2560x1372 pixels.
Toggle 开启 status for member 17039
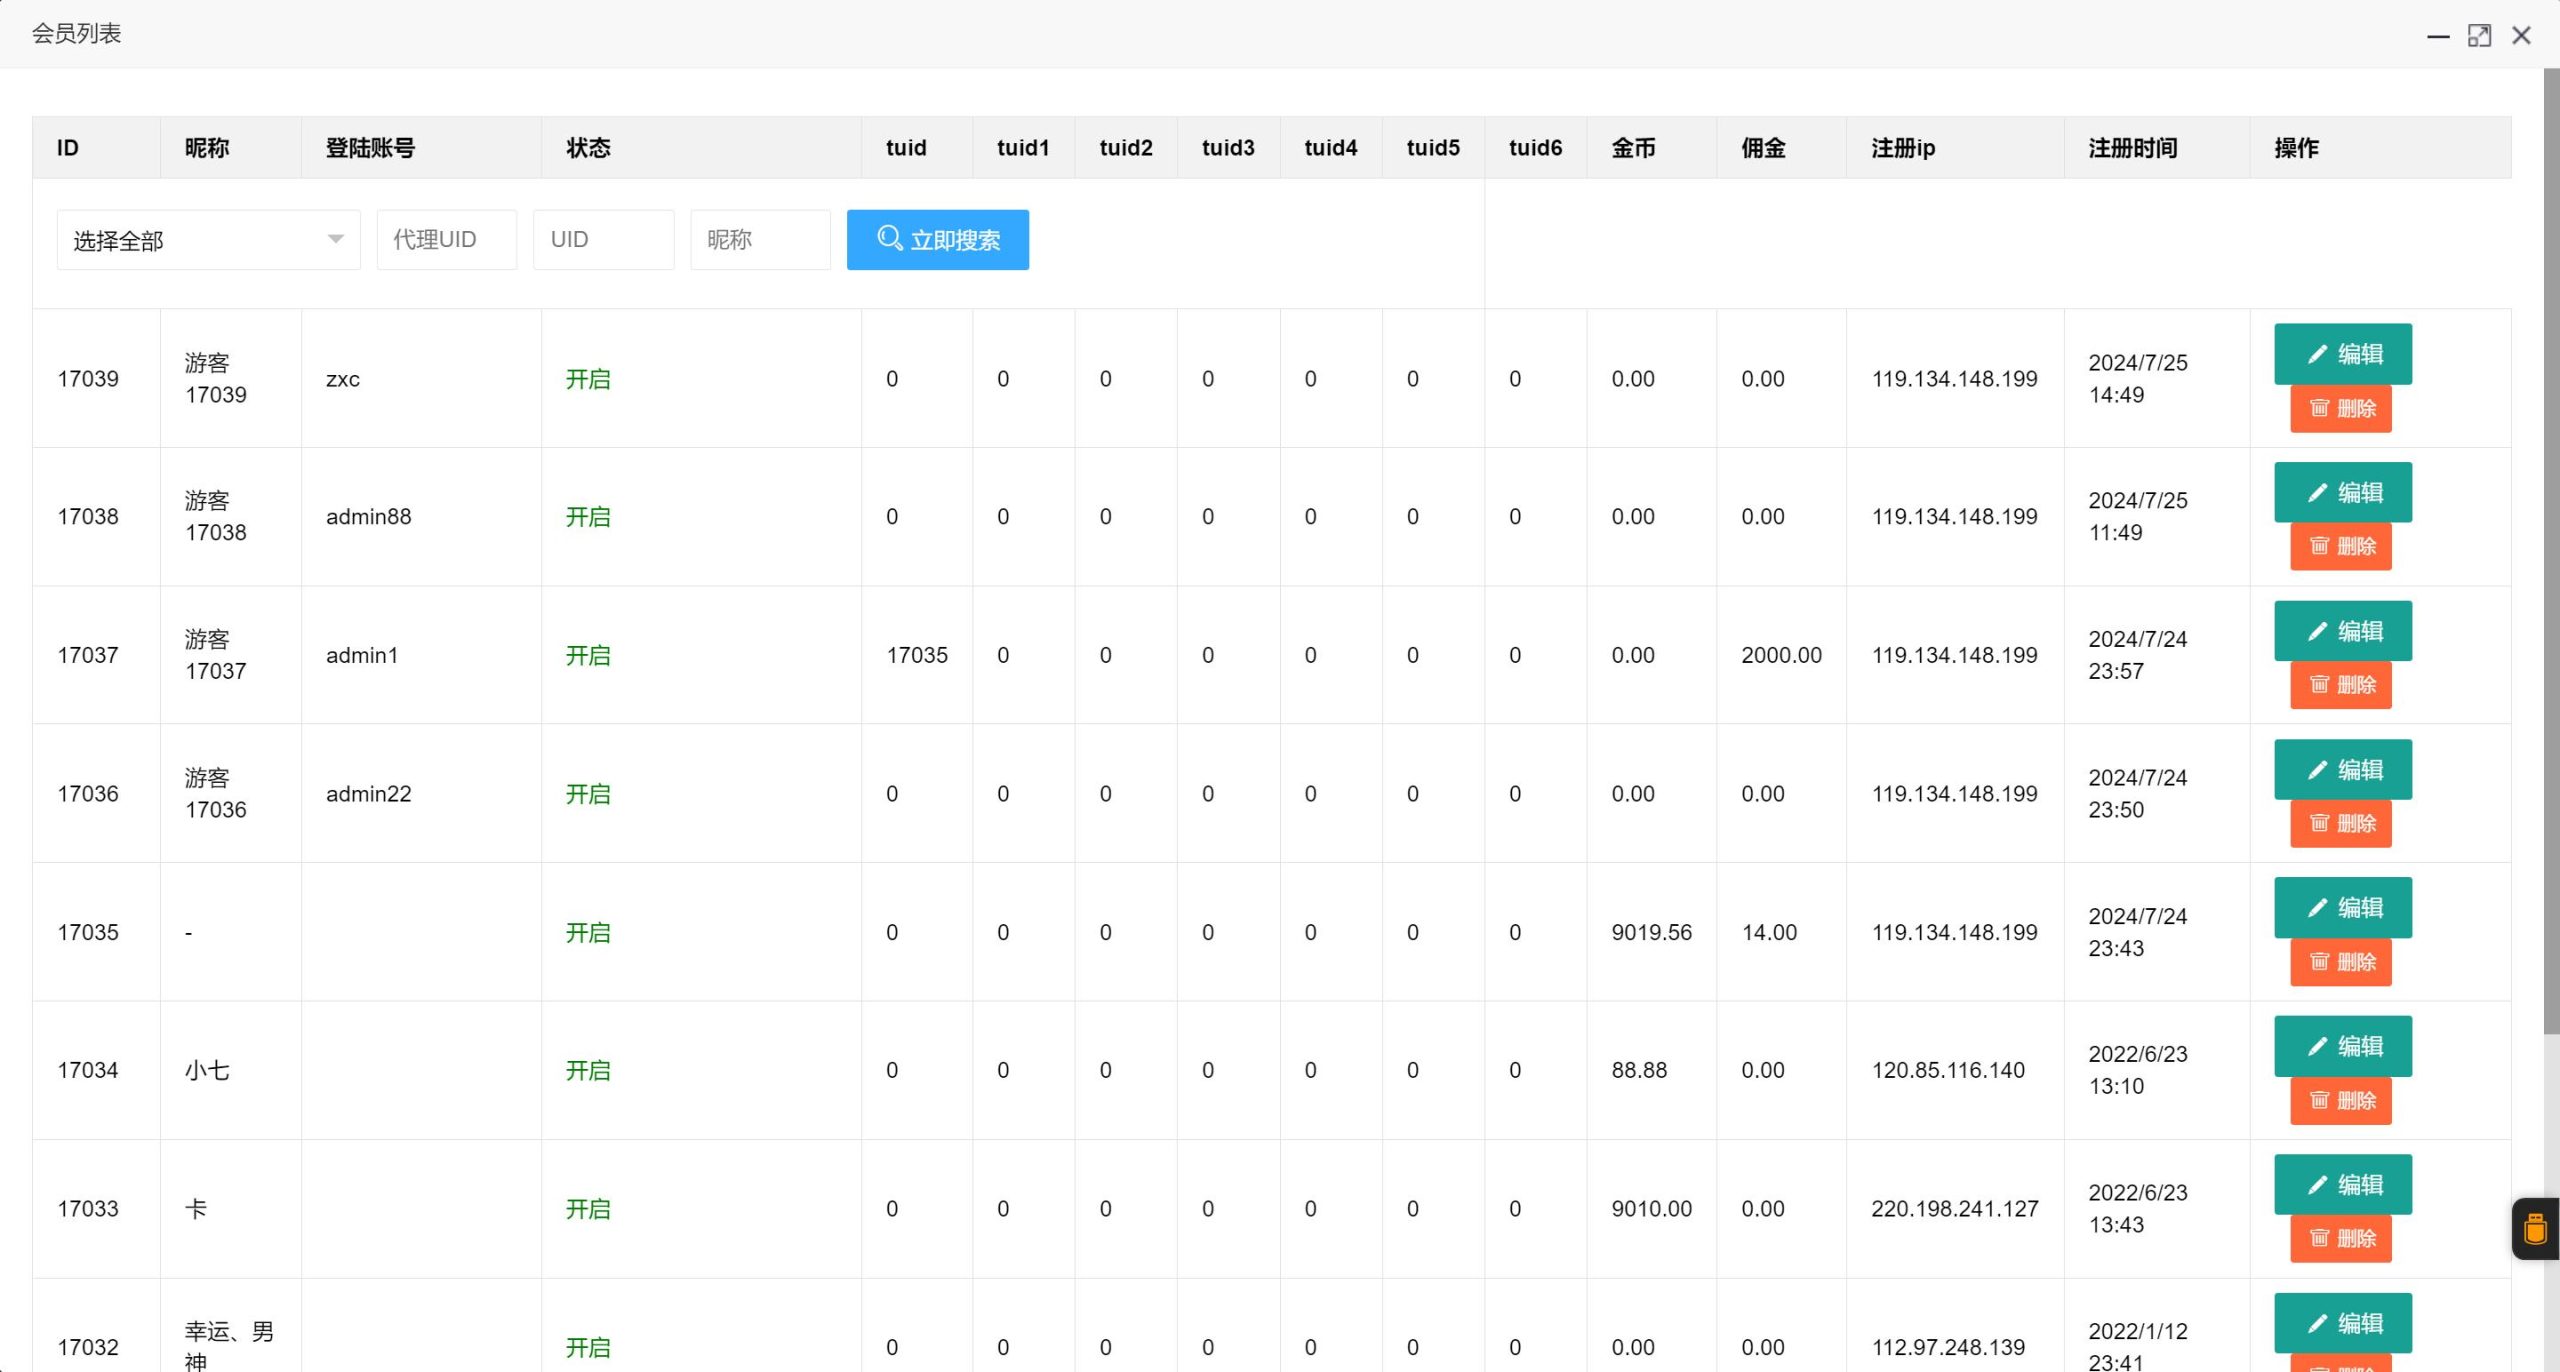[588, 379]
